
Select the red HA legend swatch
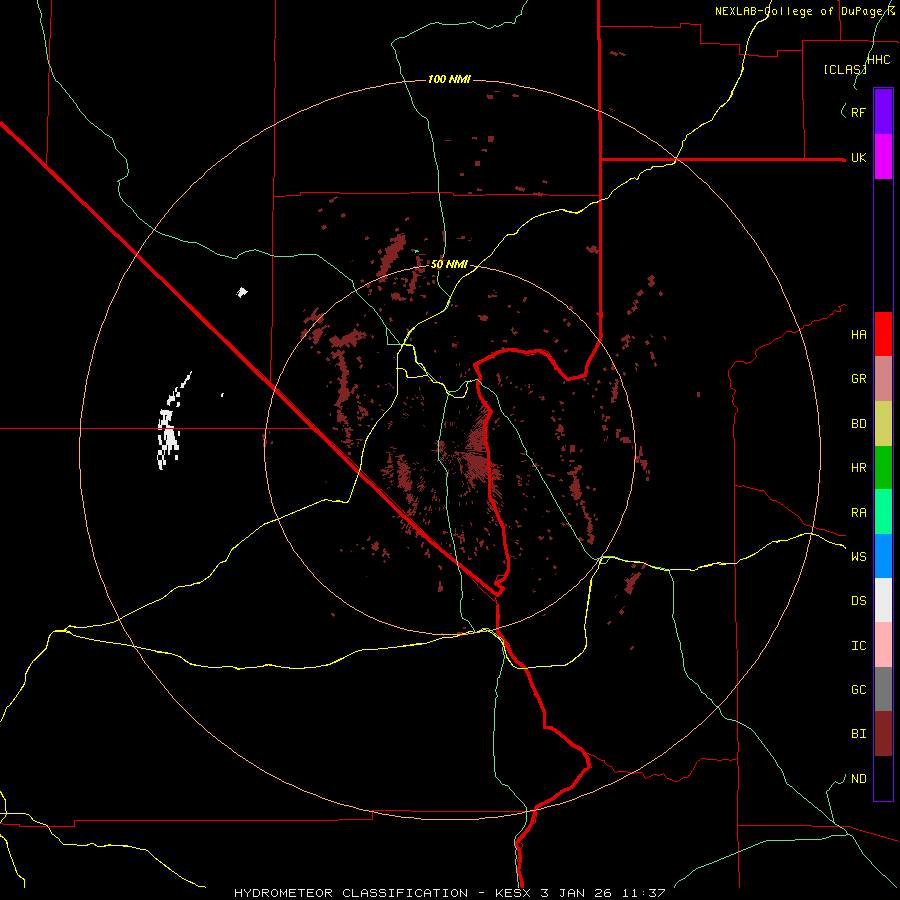(x=883, y=334)
